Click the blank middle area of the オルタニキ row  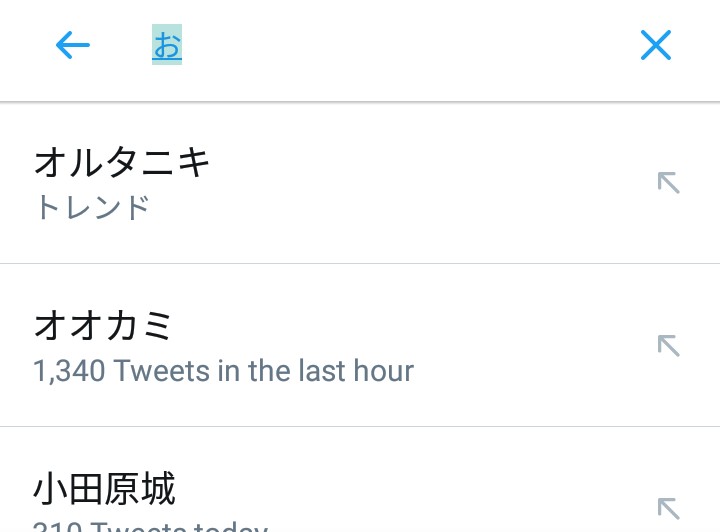click(x=420, y=183)
